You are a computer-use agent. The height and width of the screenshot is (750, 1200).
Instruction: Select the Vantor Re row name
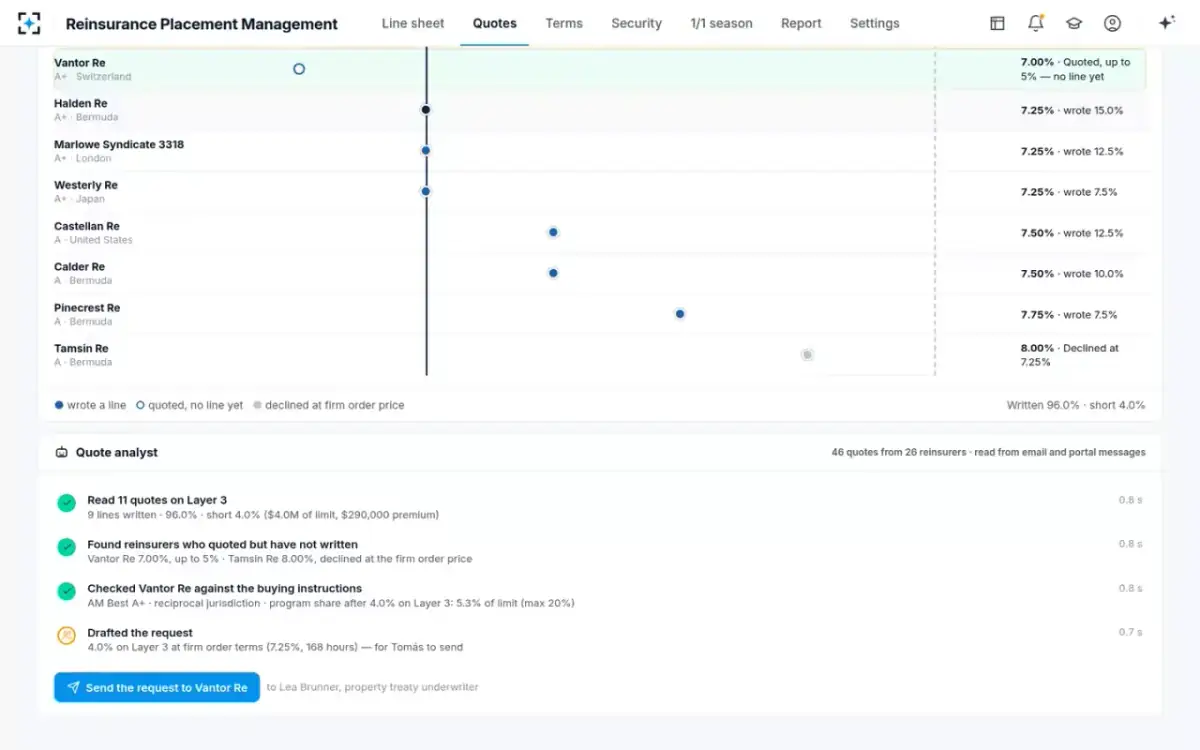(80, 63)
